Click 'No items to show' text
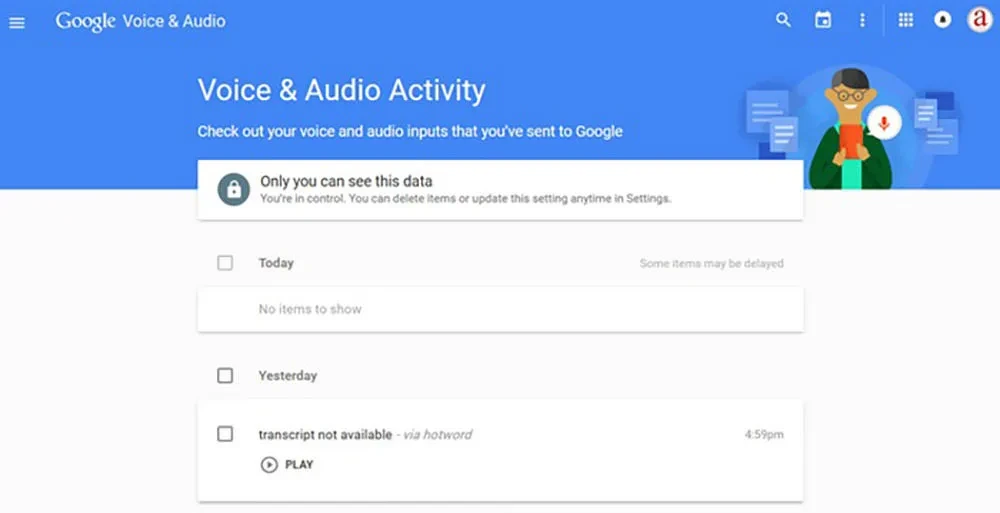 pos(310,309)
